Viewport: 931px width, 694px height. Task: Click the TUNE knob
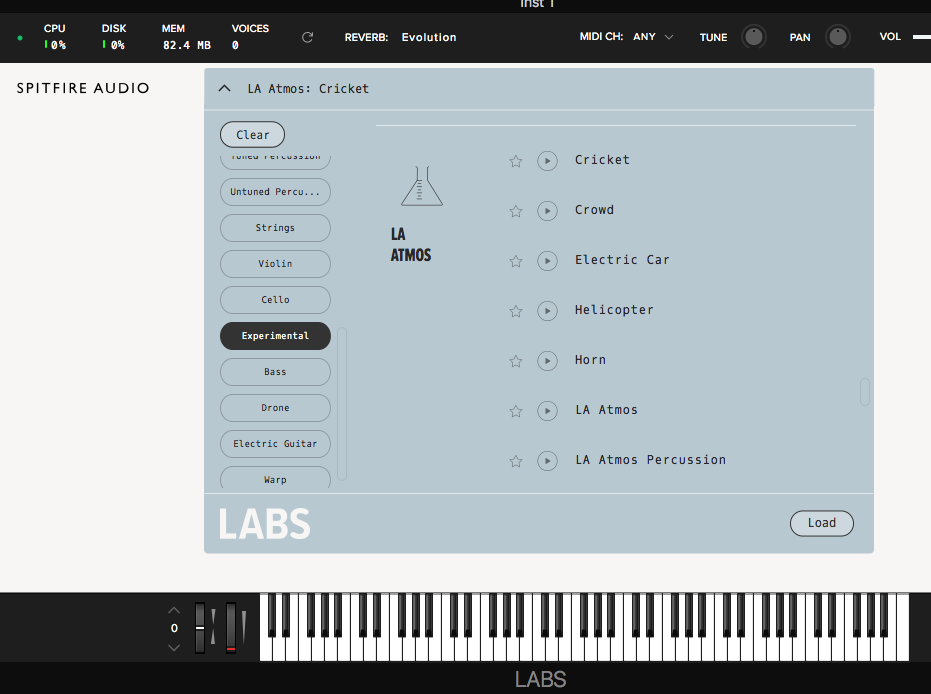(753, 36)
